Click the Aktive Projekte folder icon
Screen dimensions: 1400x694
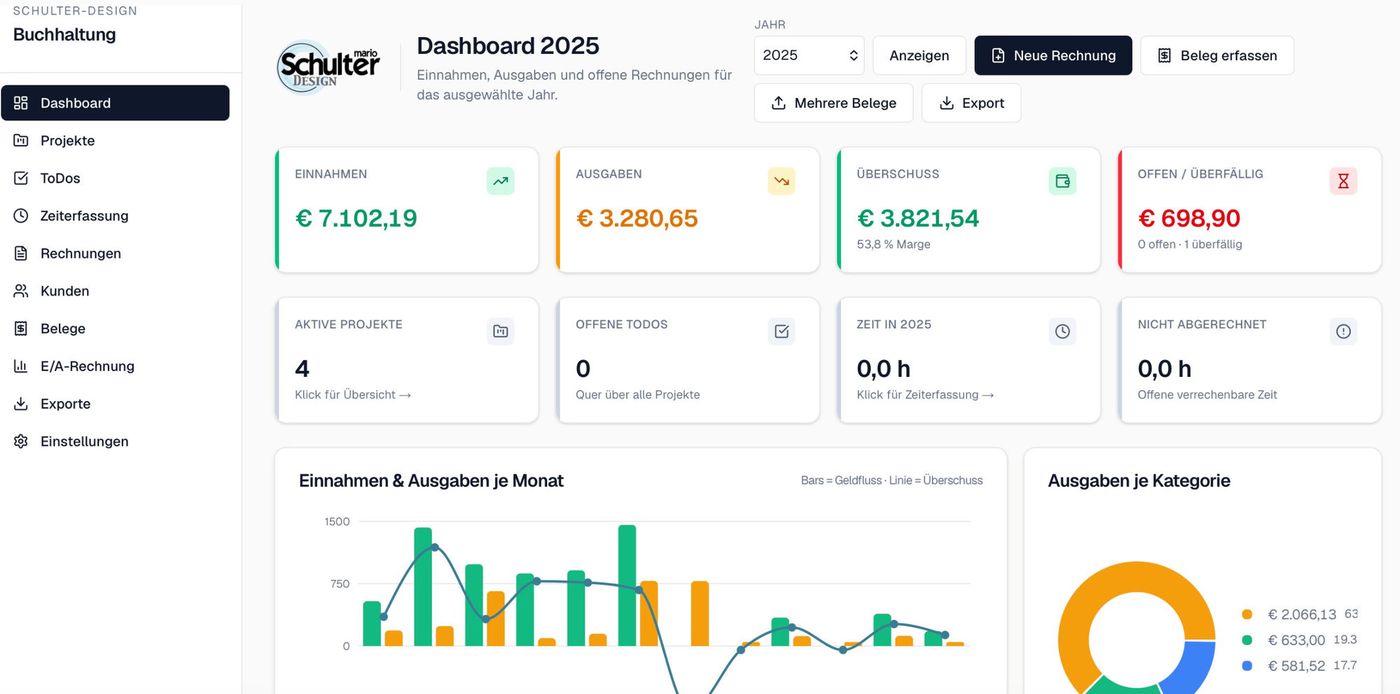point(501,331)
